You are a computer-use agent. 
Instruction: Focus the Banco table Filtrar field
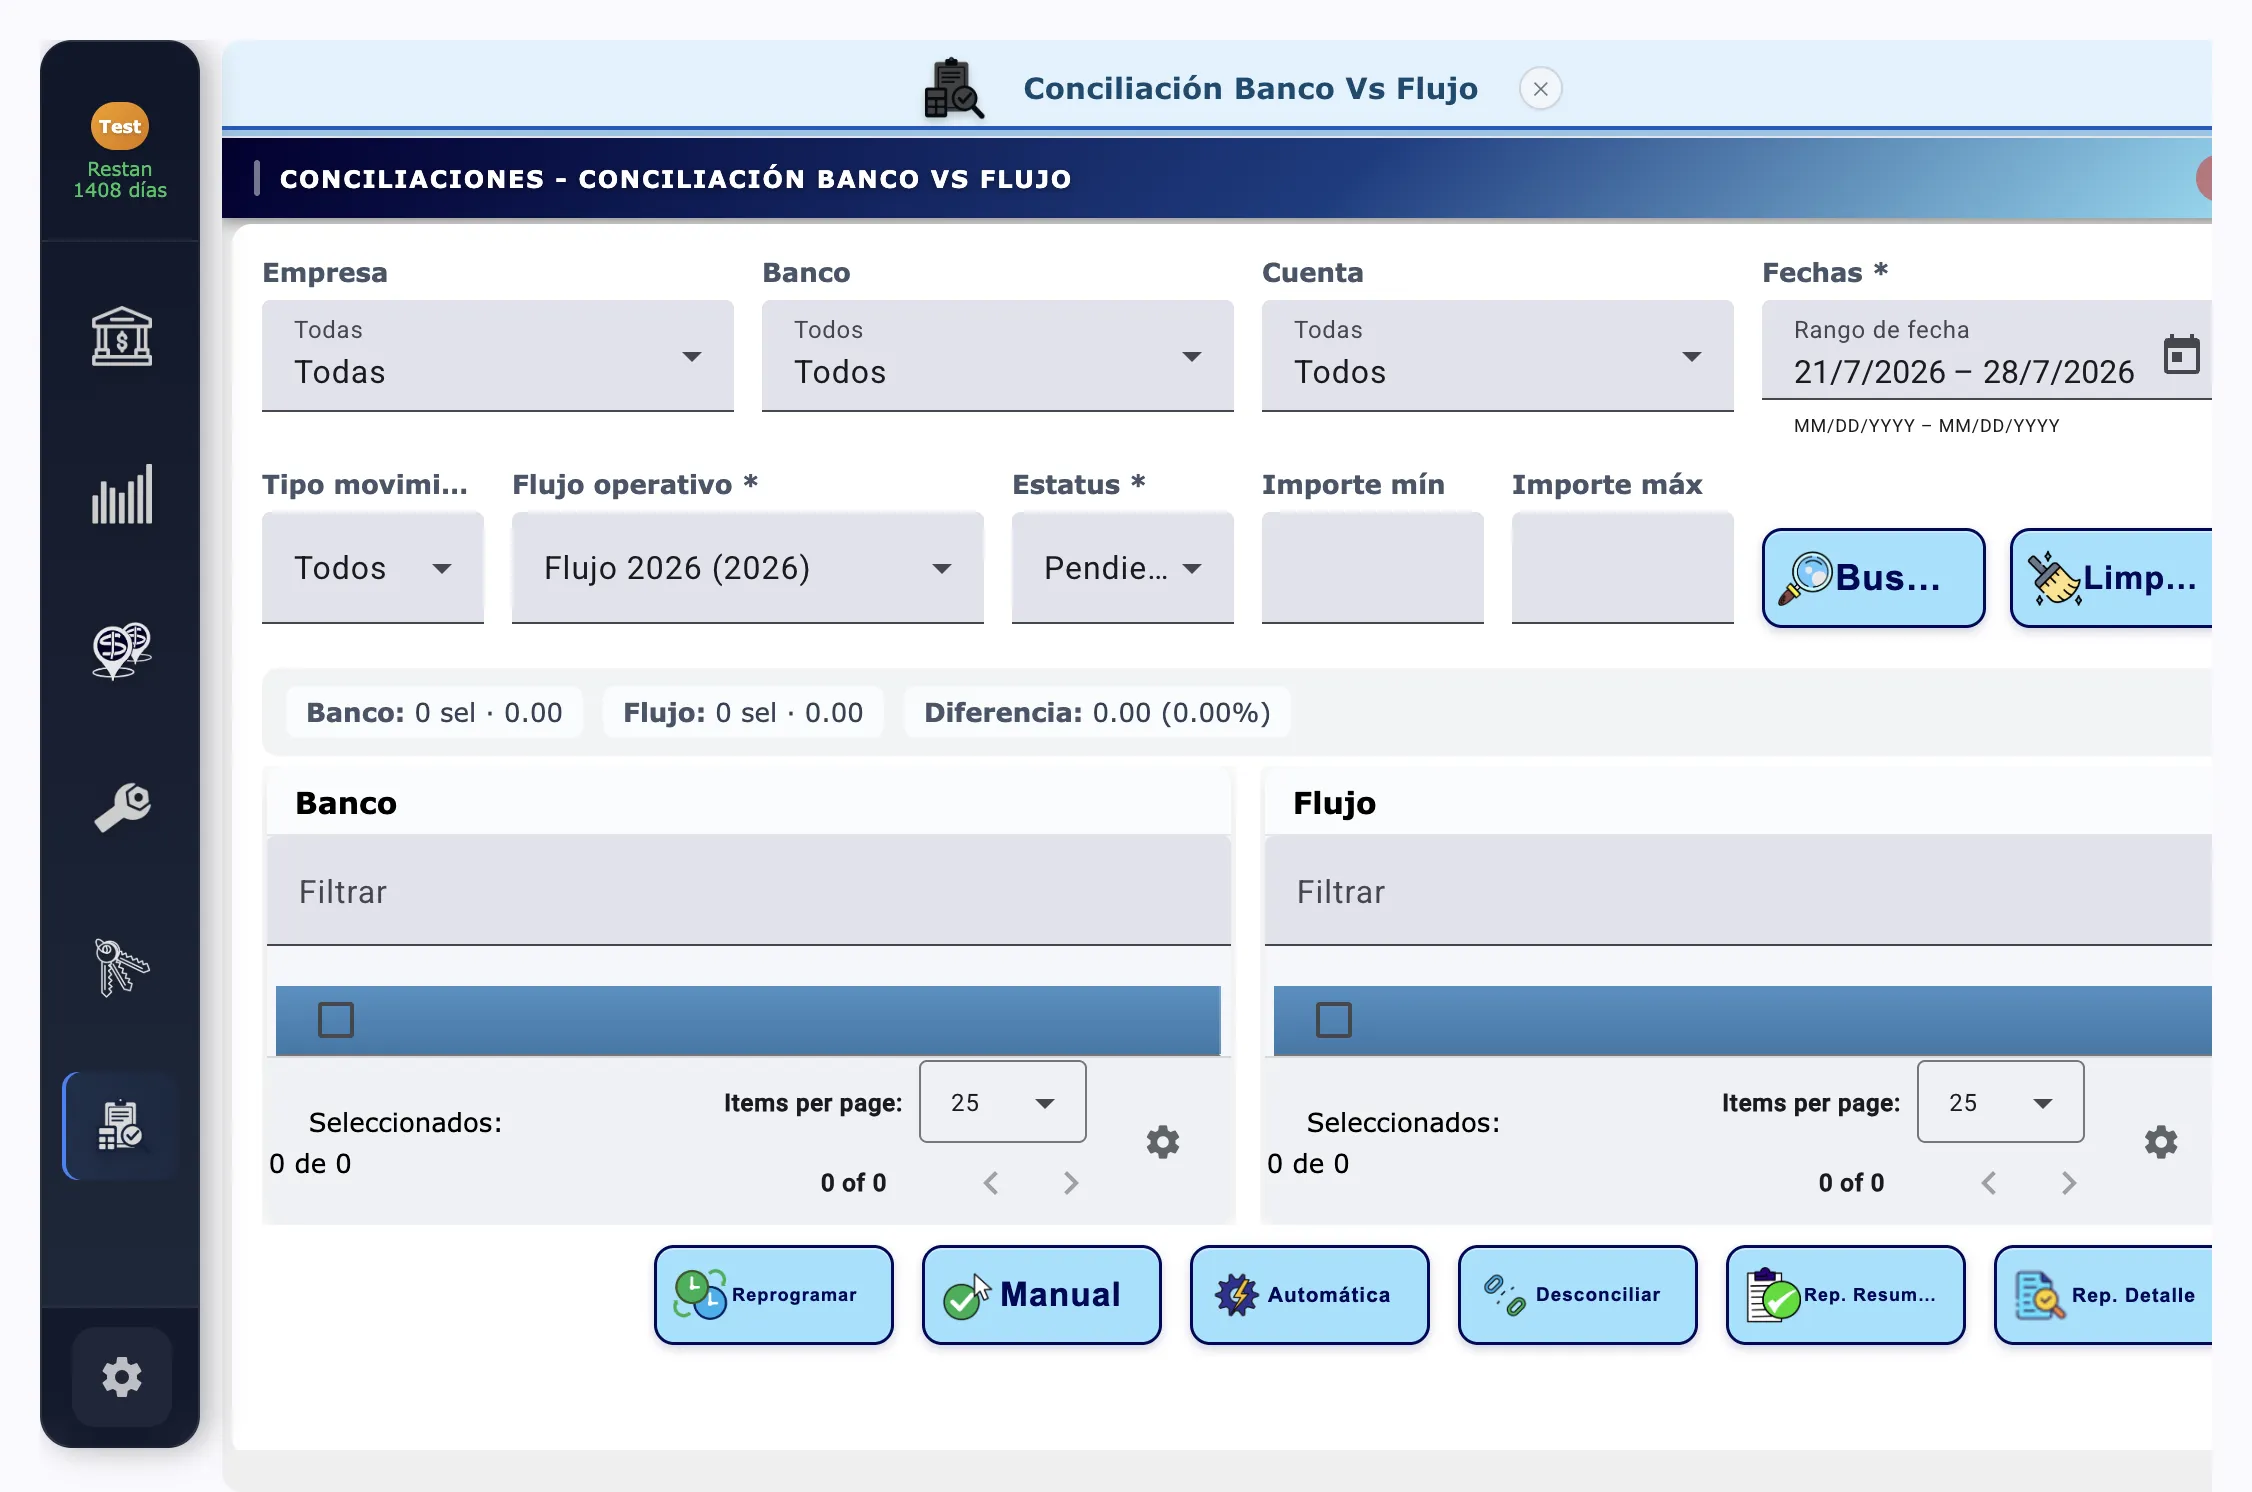pos(749,891)
